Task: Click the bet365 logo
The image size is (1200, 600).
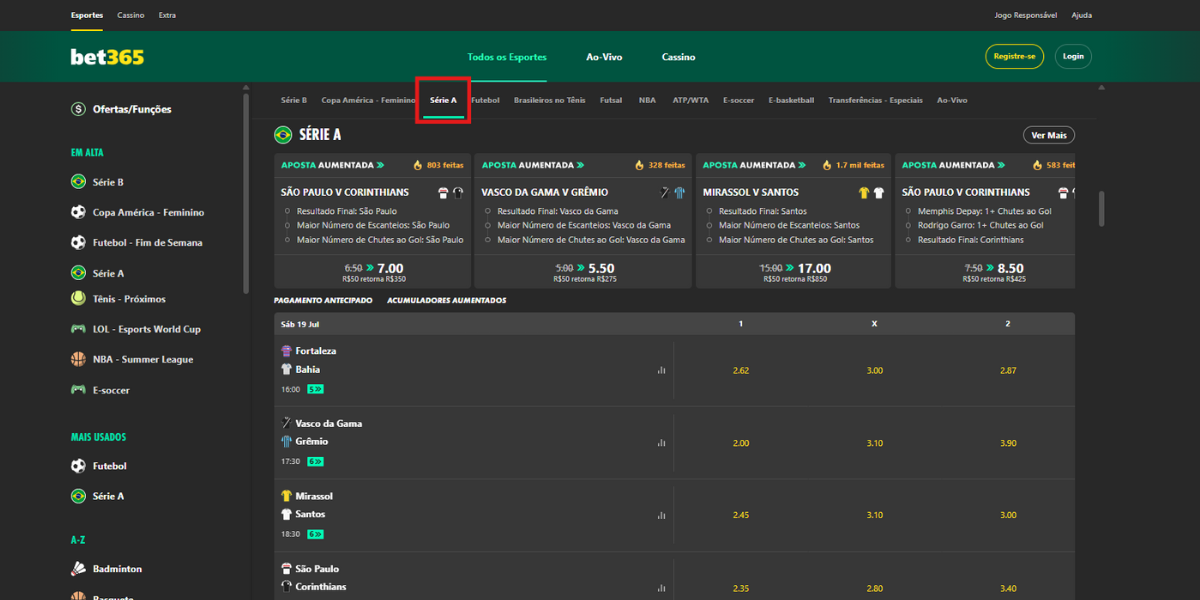Action: click(x=107, y=57)
